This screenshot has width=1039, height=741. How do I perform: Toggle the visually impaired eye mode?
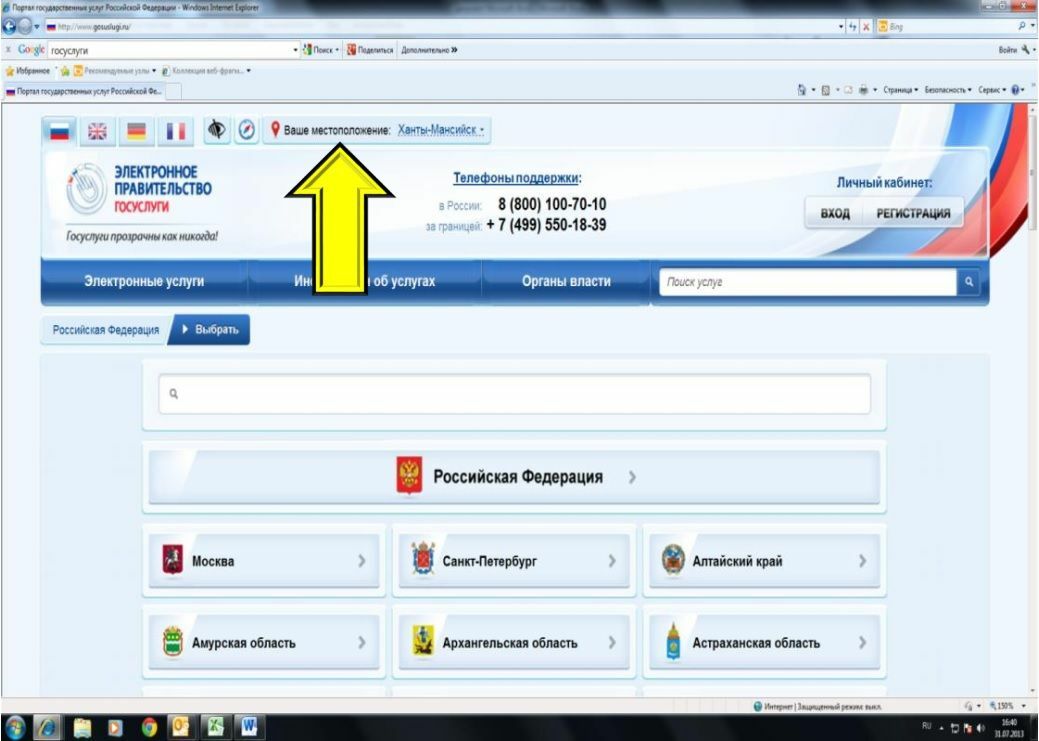216,130
